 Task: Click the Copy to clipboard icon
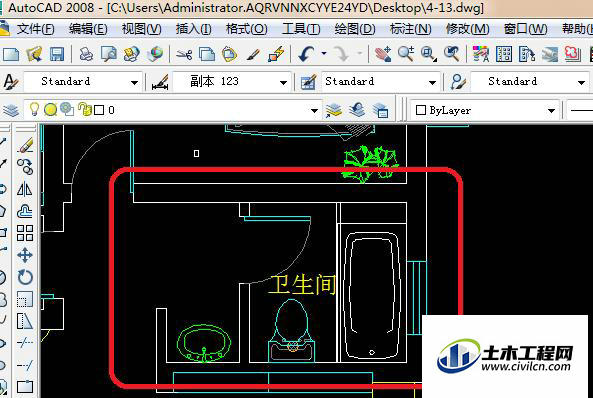tap(206, 54)
